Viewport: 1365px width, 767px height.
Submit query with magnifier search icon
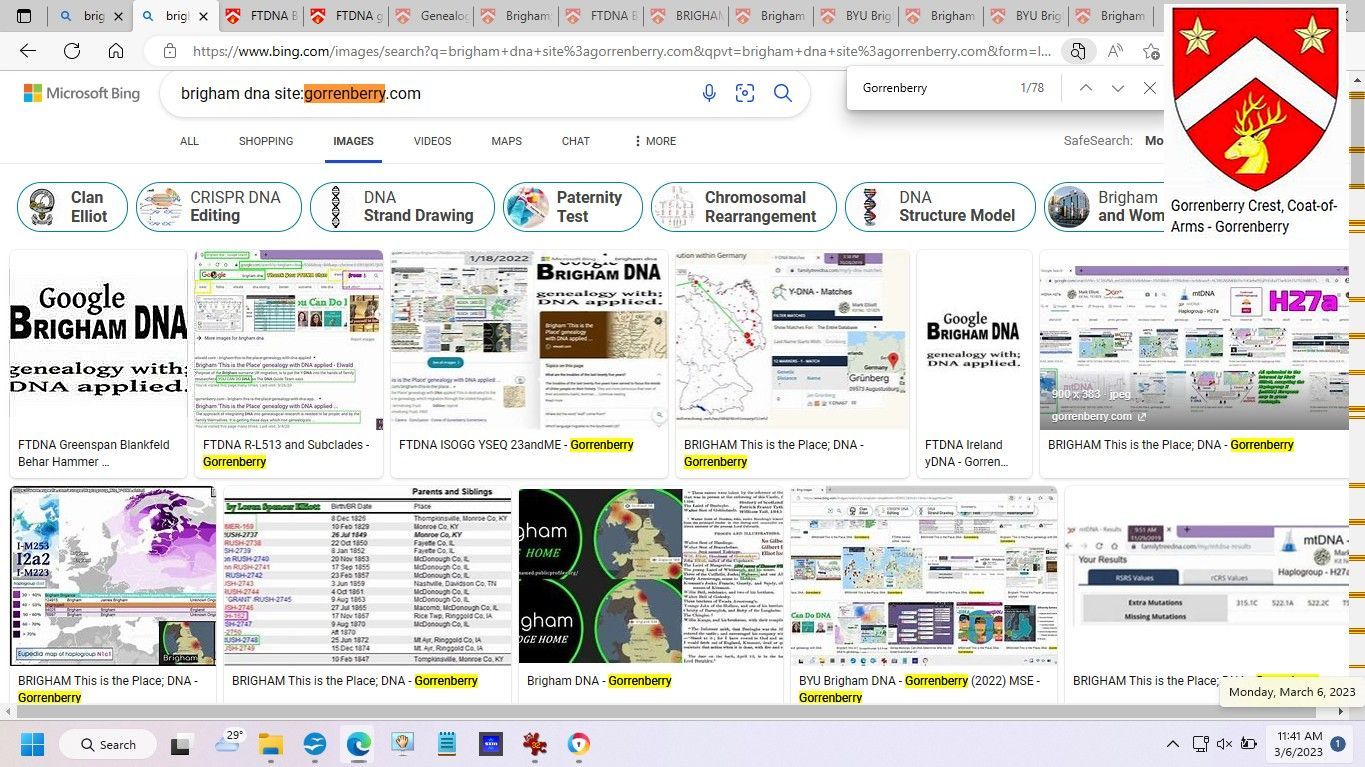783,93
